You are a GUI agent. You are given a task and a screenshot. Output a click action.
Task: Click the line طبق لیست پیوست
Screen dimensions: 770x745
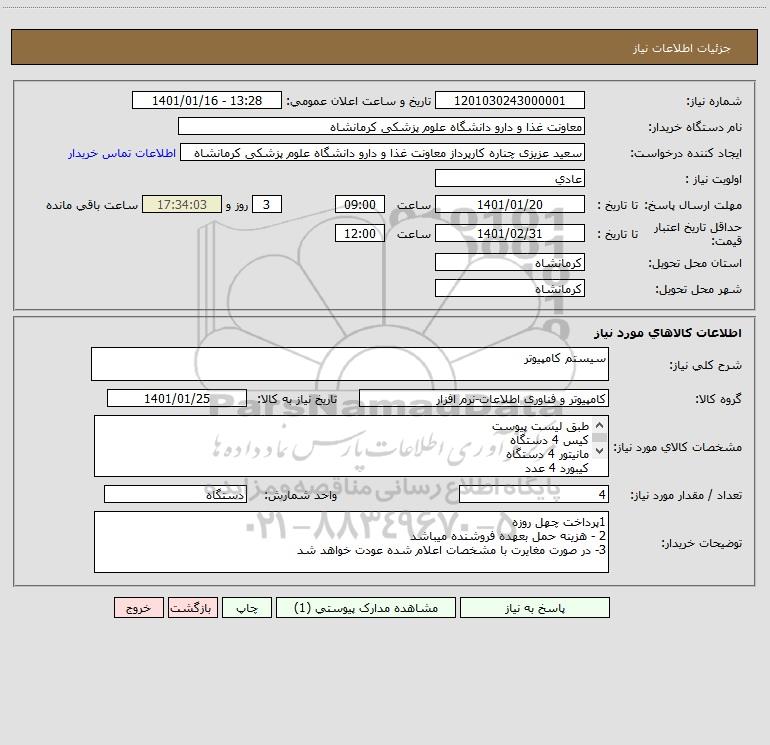tap(540, 426)
